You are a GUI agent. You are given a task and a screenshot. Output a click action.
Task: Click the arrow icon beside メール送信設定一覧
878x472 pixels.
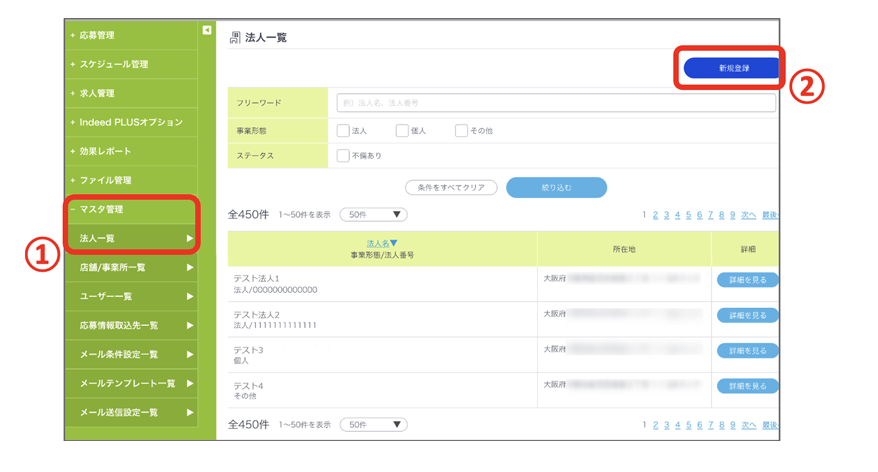[x=189, y=413]
